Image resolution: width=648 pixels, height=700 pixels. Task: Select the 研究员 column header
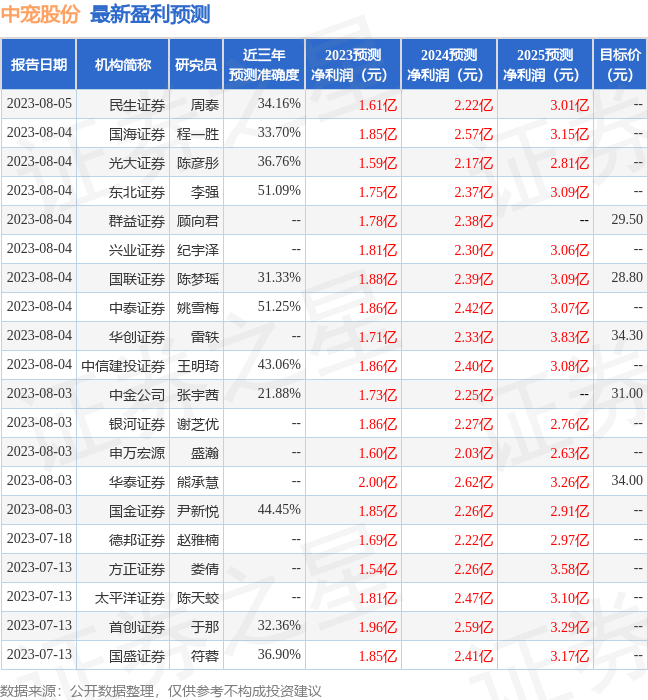pyautogui.click(x=196, y=65)
